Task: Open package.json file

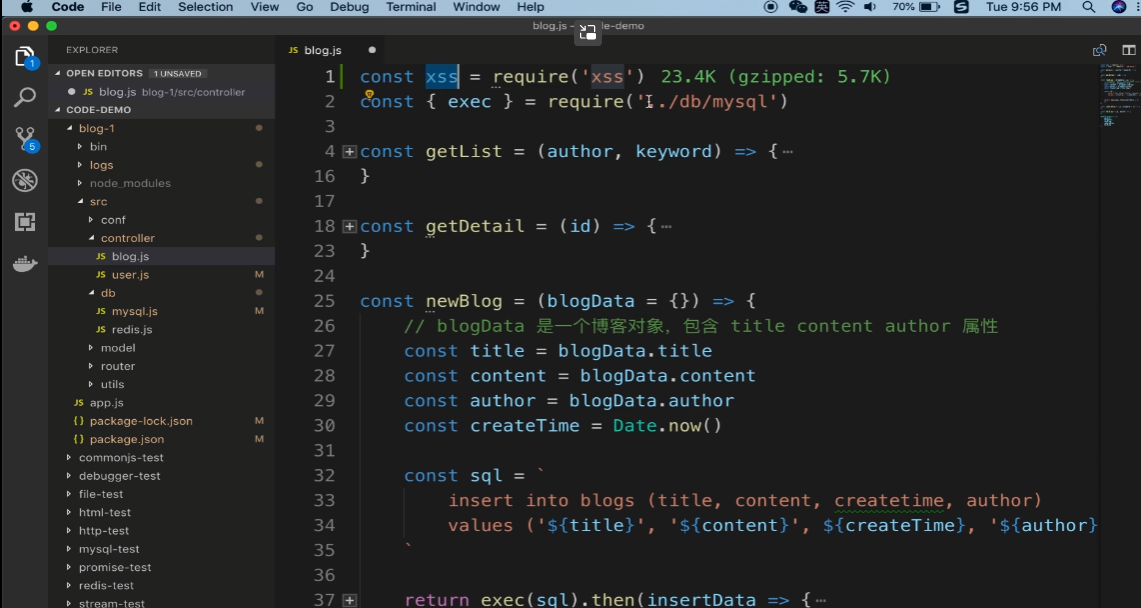Action: point(162,439)
